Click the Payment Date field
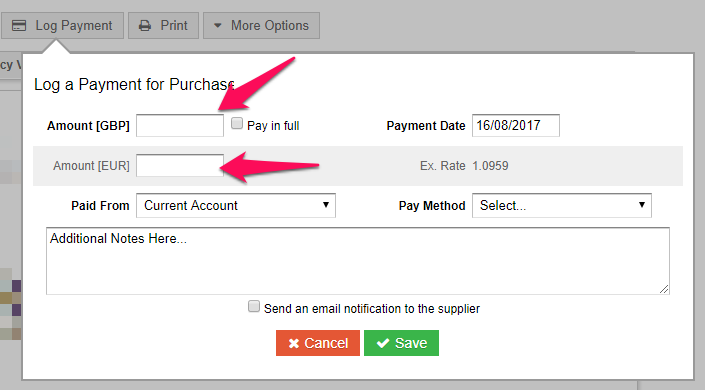Screen dimensions: 705x390 516,126
